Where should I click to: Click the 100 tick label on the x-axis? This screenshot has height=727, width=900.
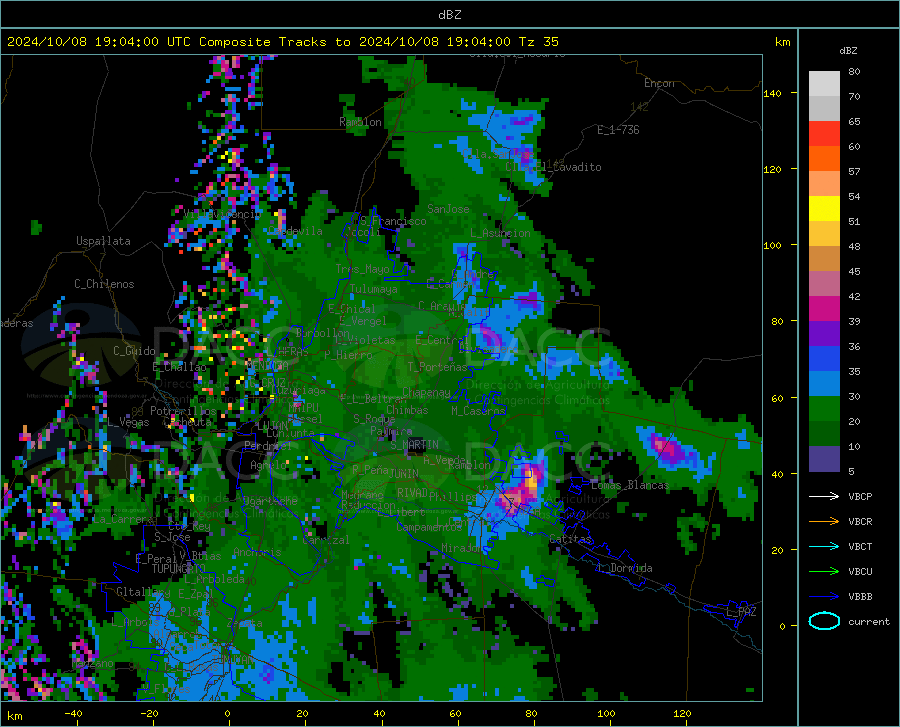pyautogui.click(x=606, y=713)
